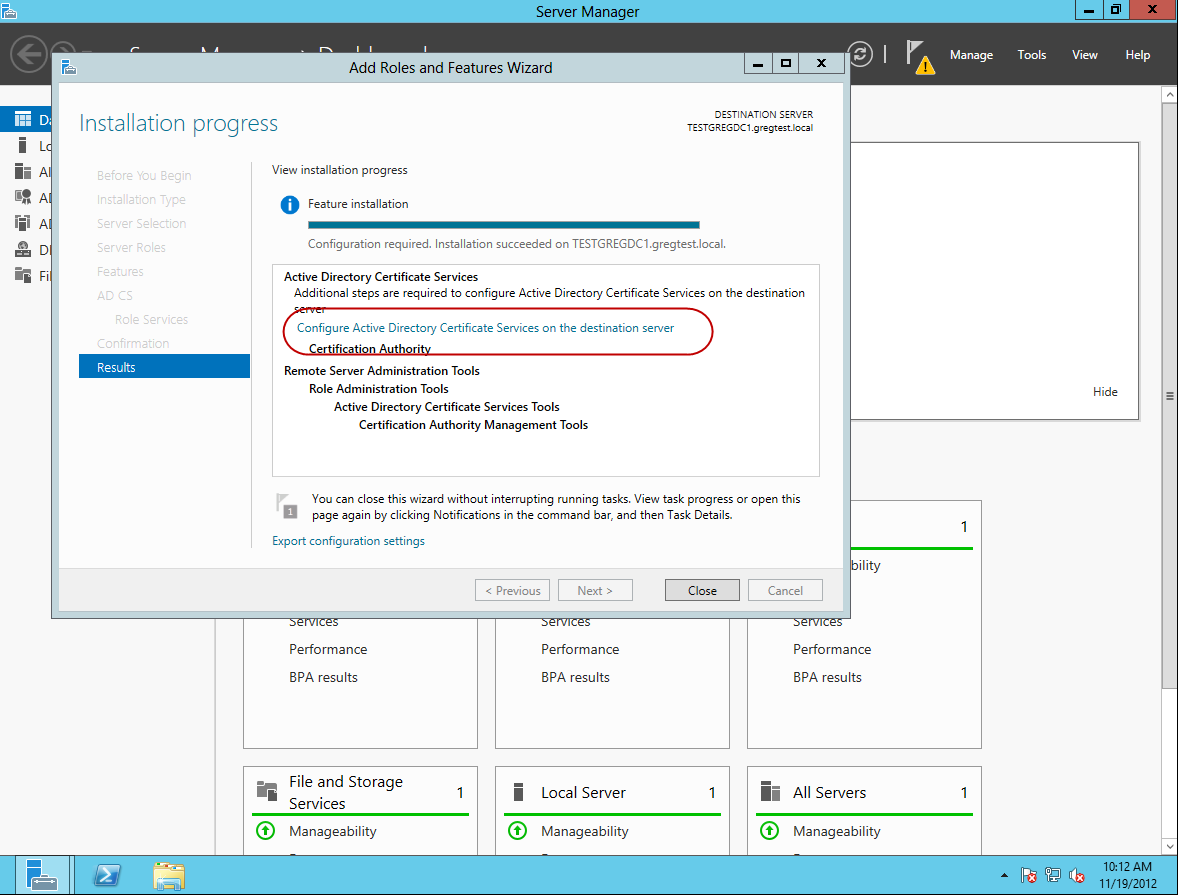Select the Features step in the wizard
The image size is (1178, 895).
(120, 271)
